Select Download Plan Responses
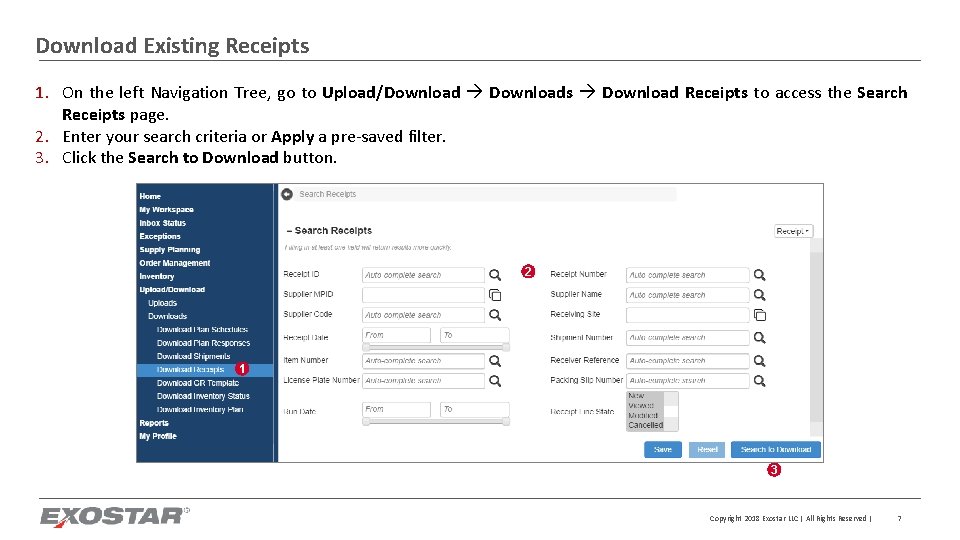Screen dimensions: 960x540 coord(203,343)
